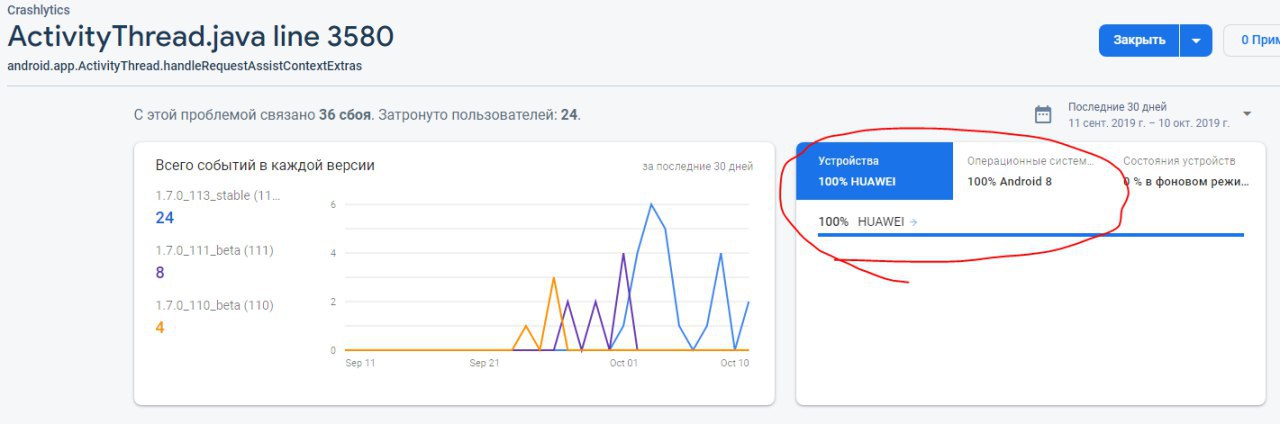Click the Oct 01 label on chart axis
Image resolution: width=1280 pixels, height=424 pixels.
tap(624, 363)
